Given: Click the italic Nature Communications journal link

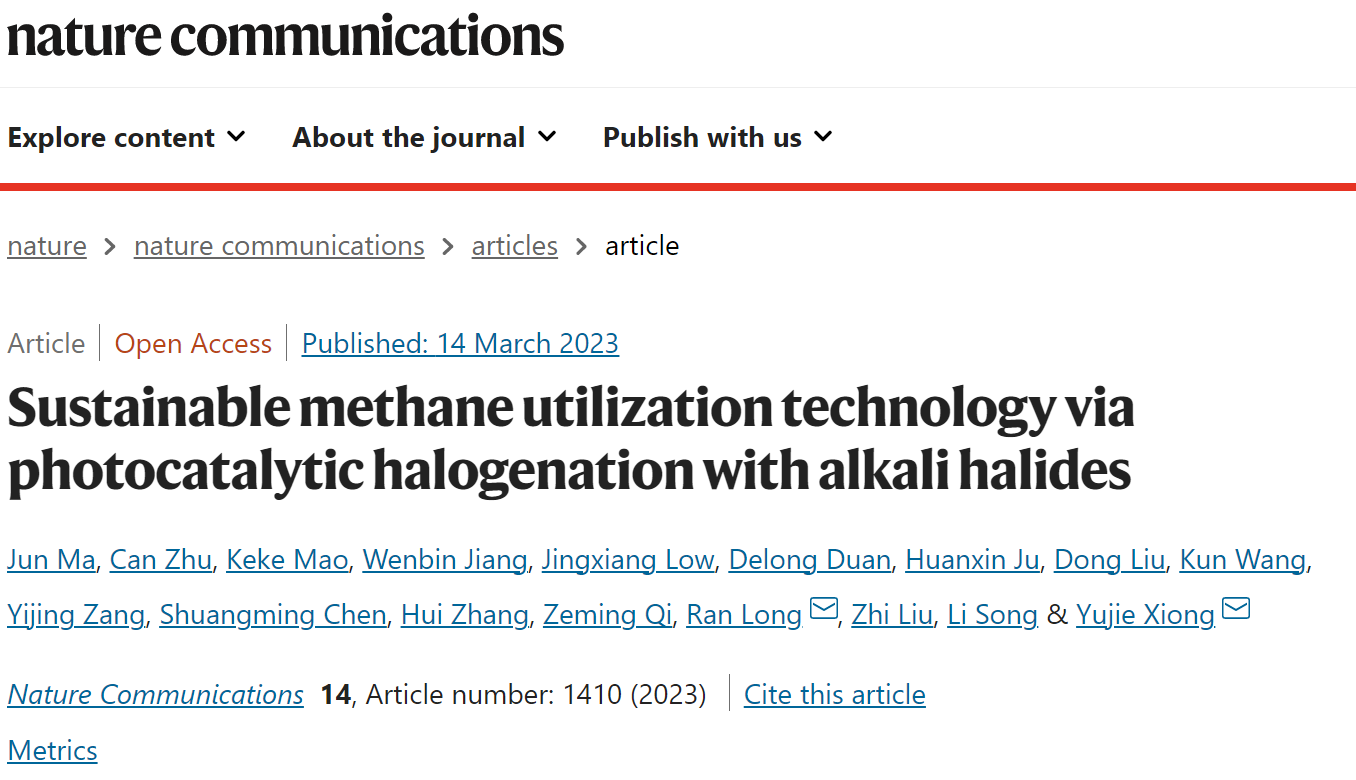Looking at the screenshot, I should (155, 695).
